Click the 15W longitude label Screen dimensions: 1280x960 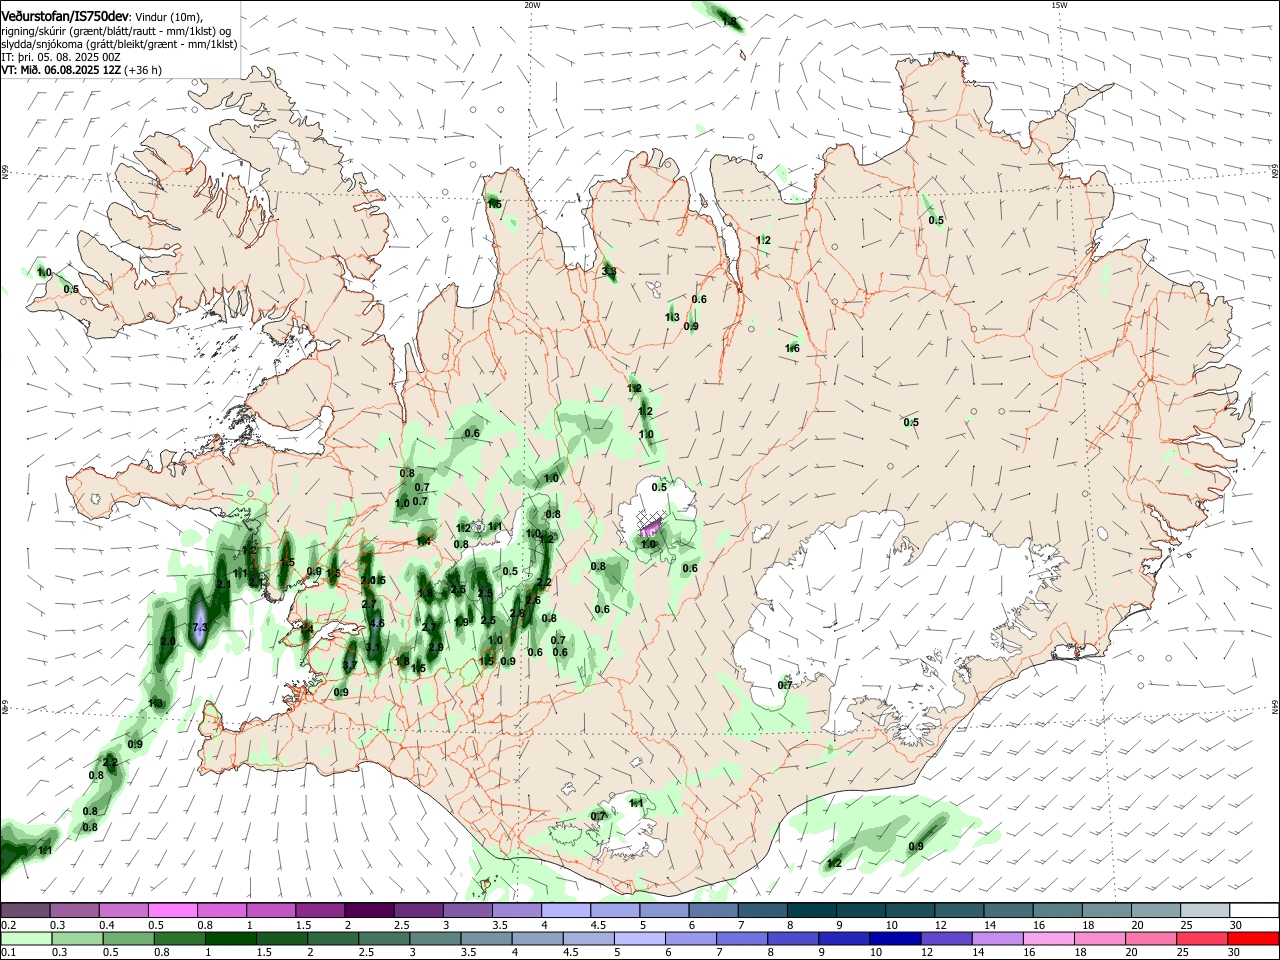[x=1059, y=5]
